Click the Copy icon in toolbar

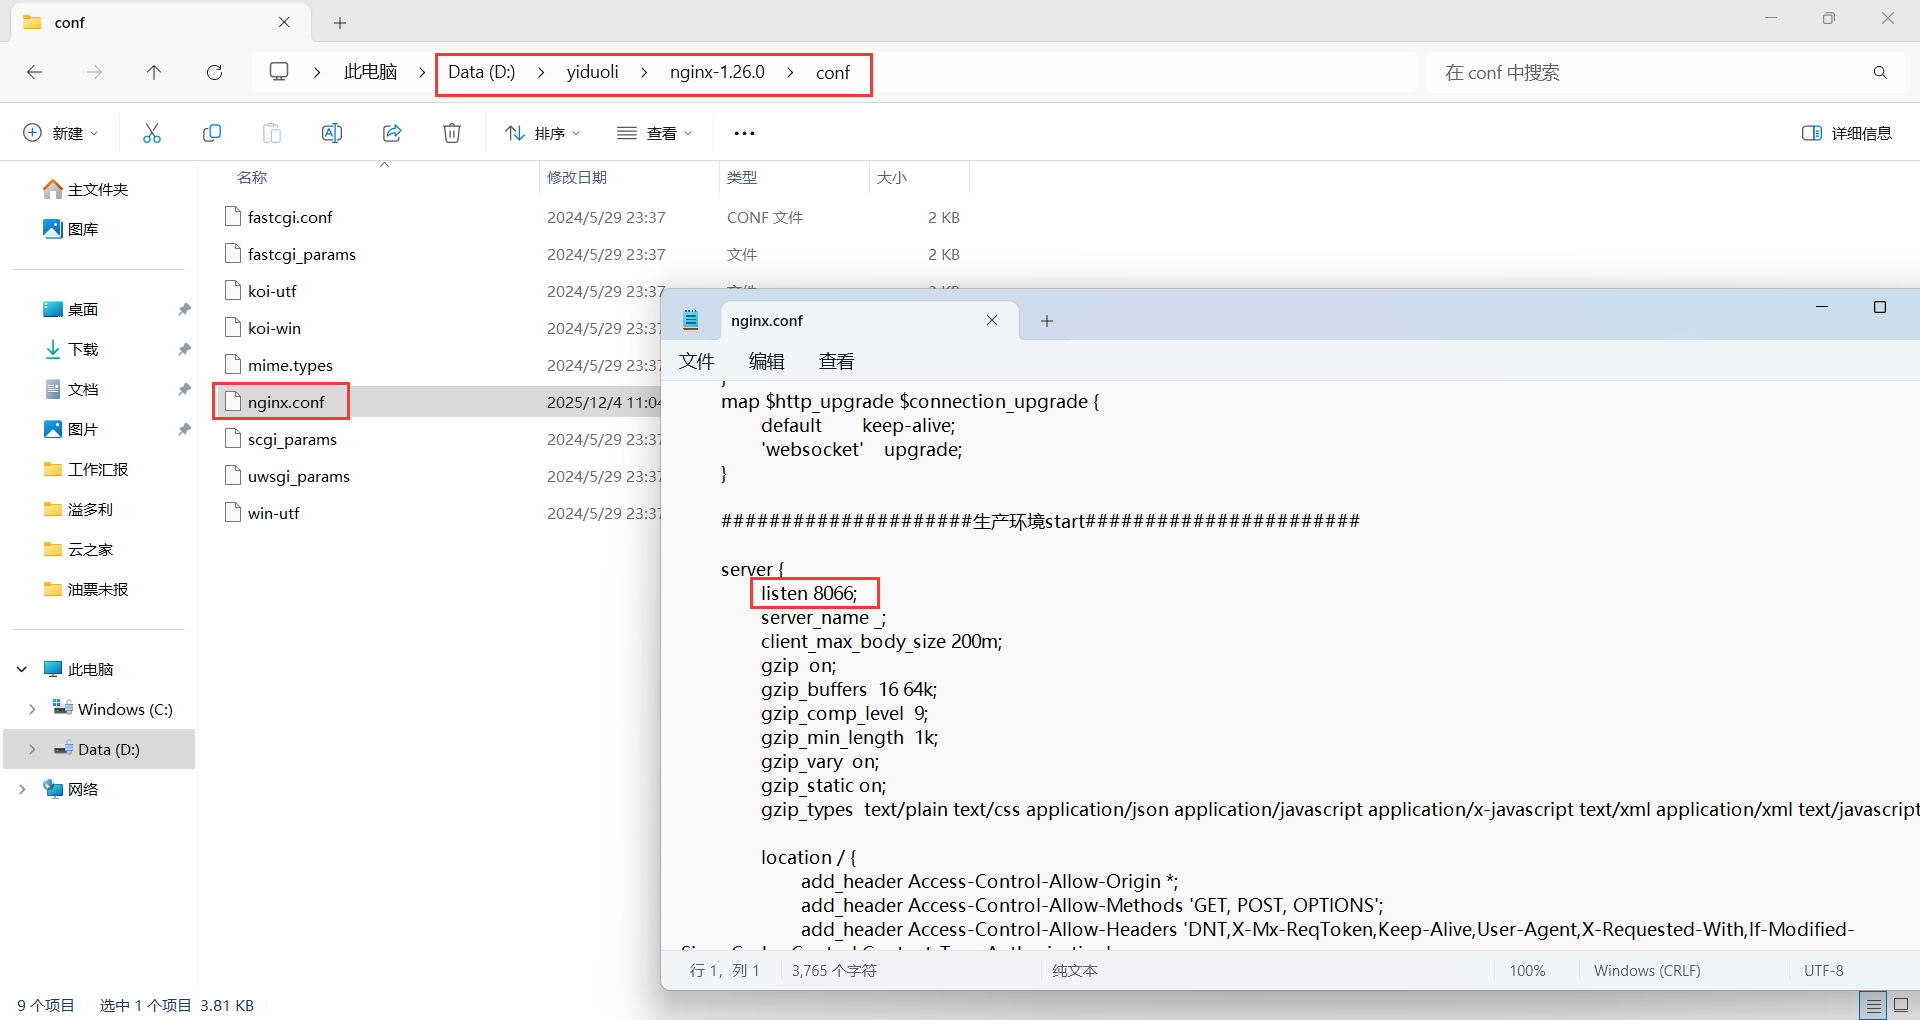point(212,133)
